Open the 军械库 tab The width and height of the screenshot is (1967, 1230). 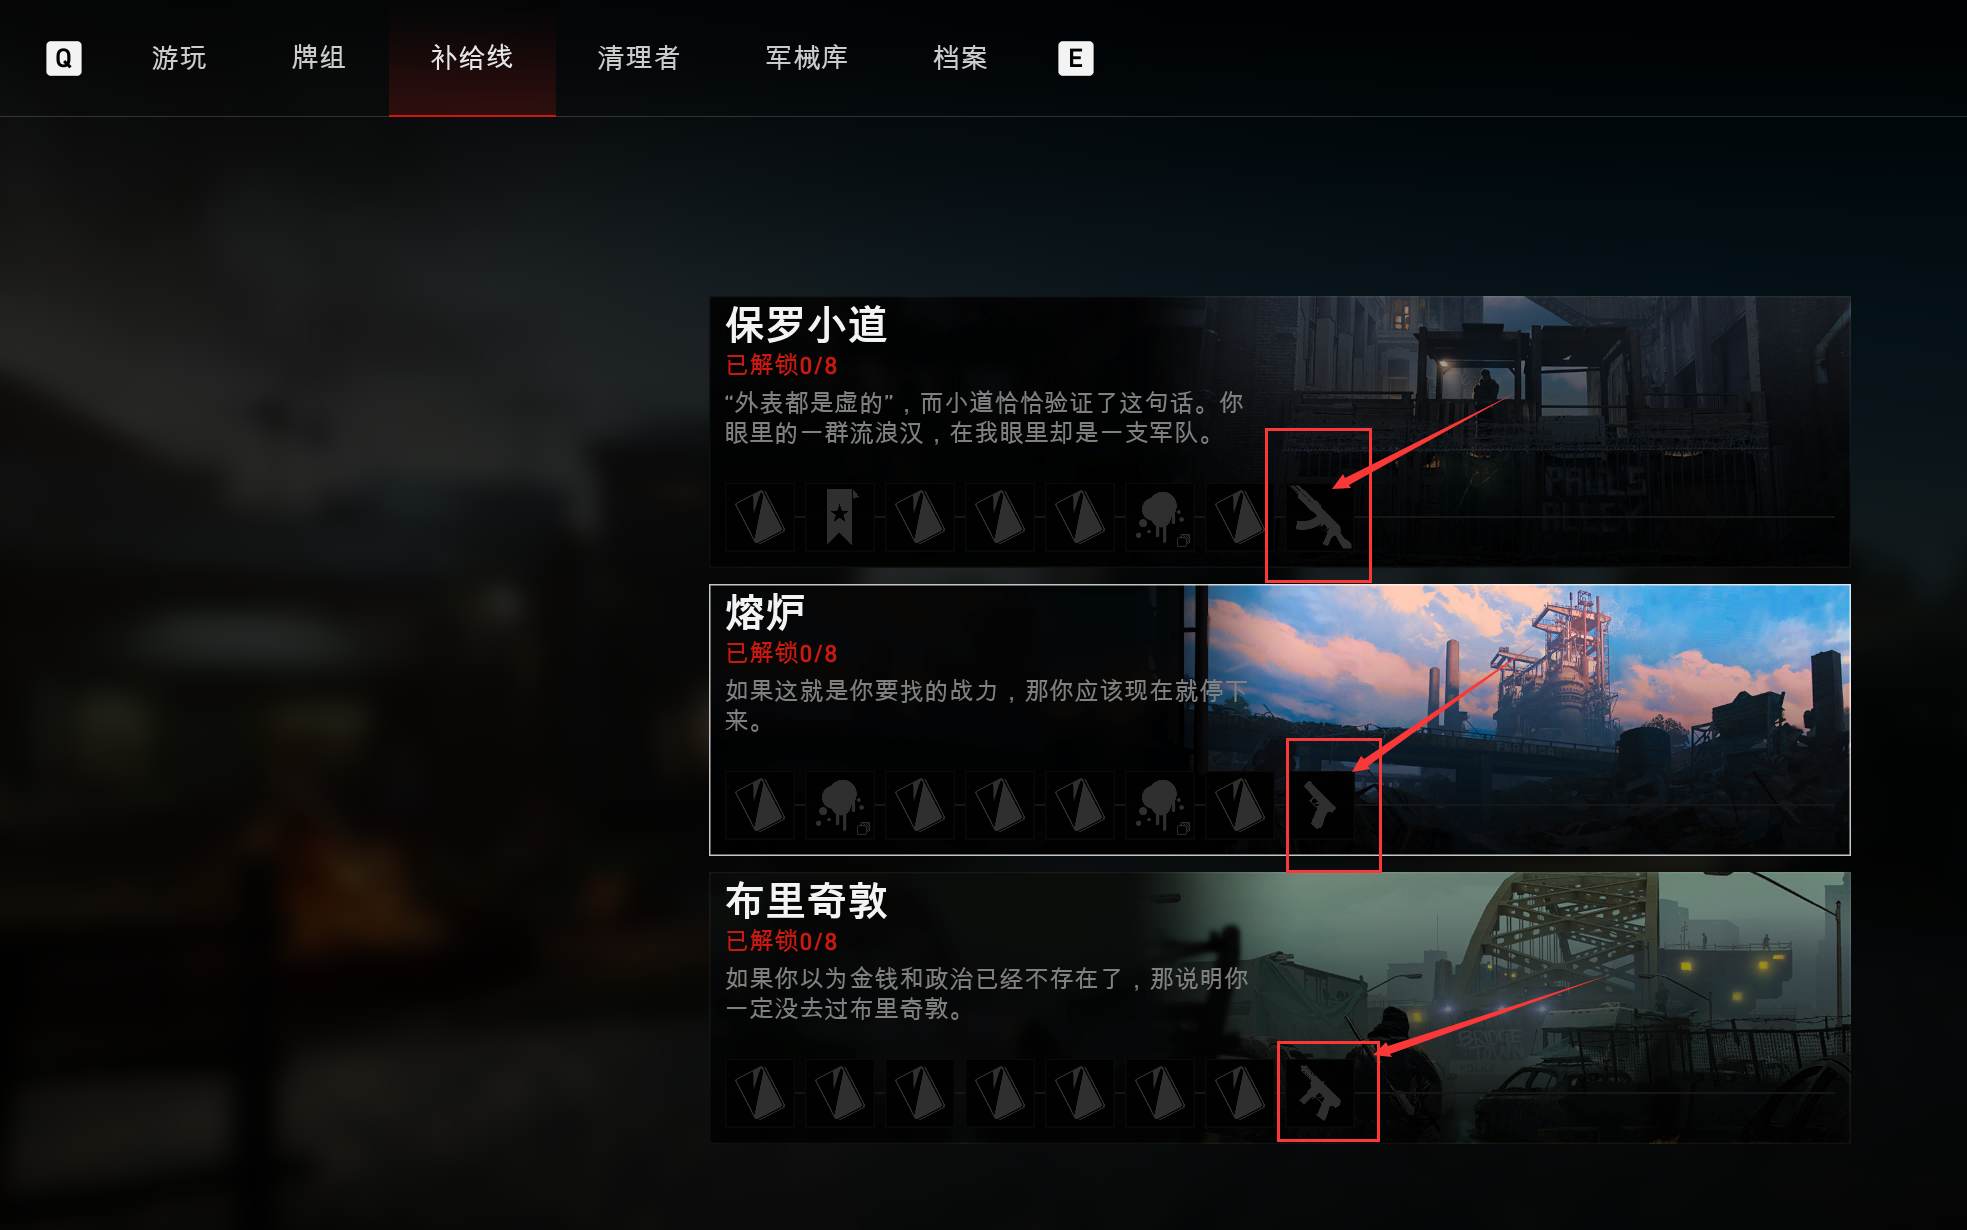point(807,58)
